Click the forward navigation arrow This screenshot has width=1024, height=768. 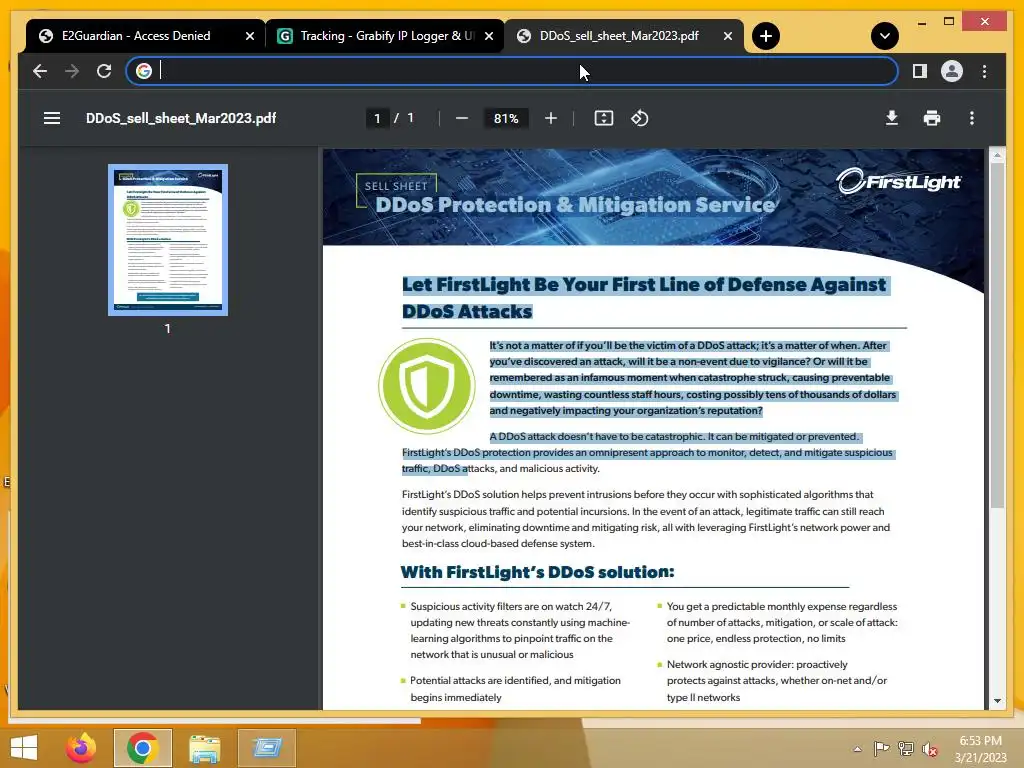pos(72,71)
